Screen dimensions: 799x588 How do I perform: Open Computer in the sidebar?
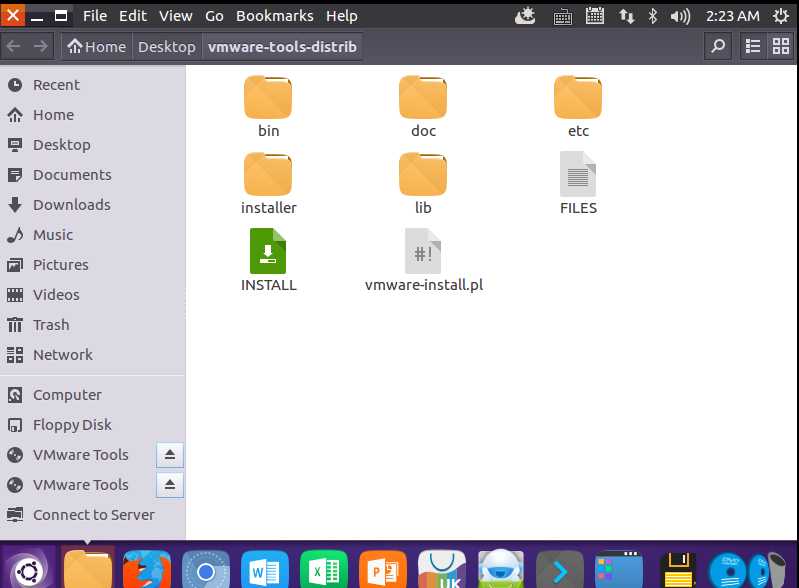coord(92,395)
